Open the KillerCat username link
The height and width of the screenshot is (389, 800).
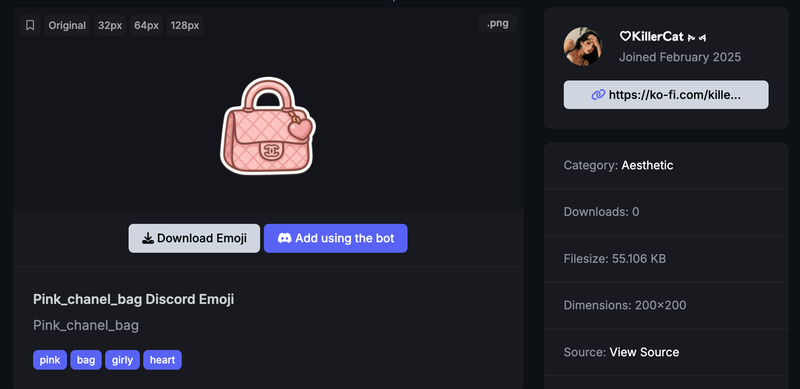click(663, 36)
